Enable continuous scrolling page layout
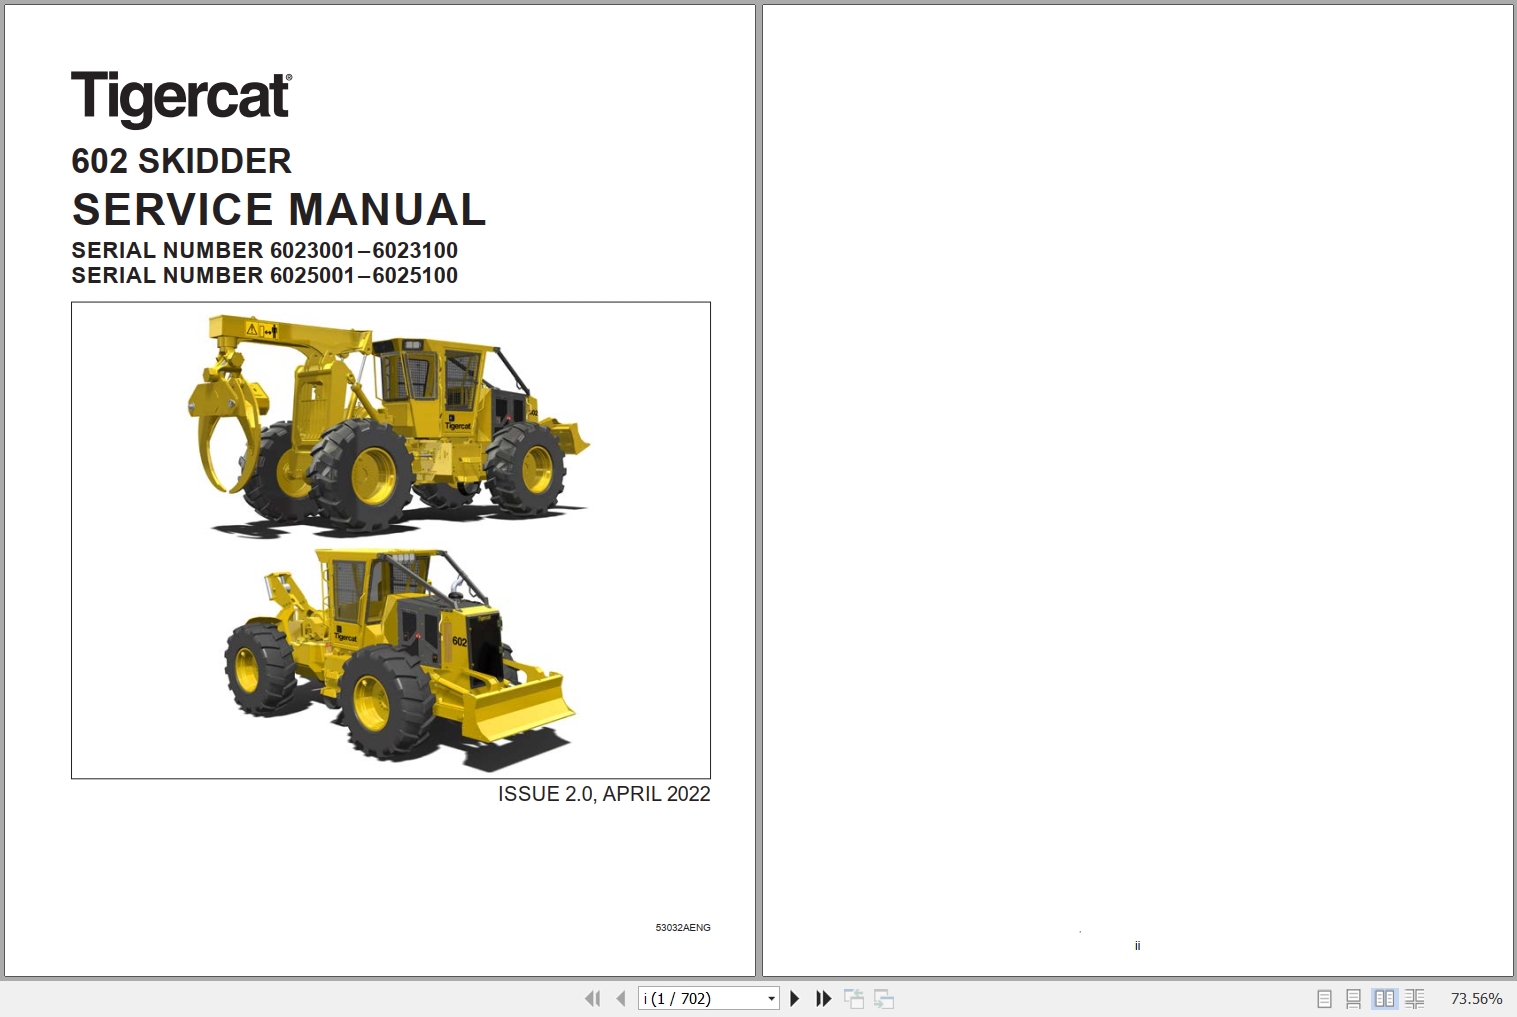The width and height of the screenshot is (1517, 1017). pos(1355,998)
